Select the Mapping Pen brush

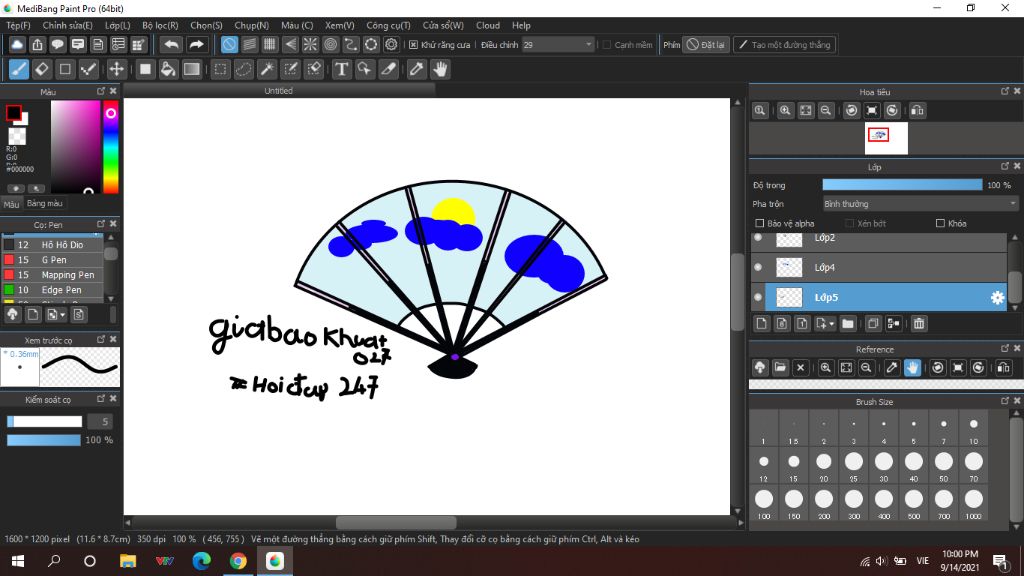point(52,275)
